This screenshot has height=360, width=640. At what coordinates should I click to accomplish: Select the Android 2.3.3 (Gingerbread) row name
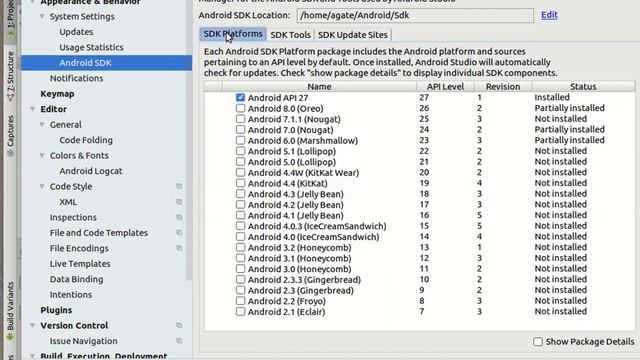[x=304, y=280]
